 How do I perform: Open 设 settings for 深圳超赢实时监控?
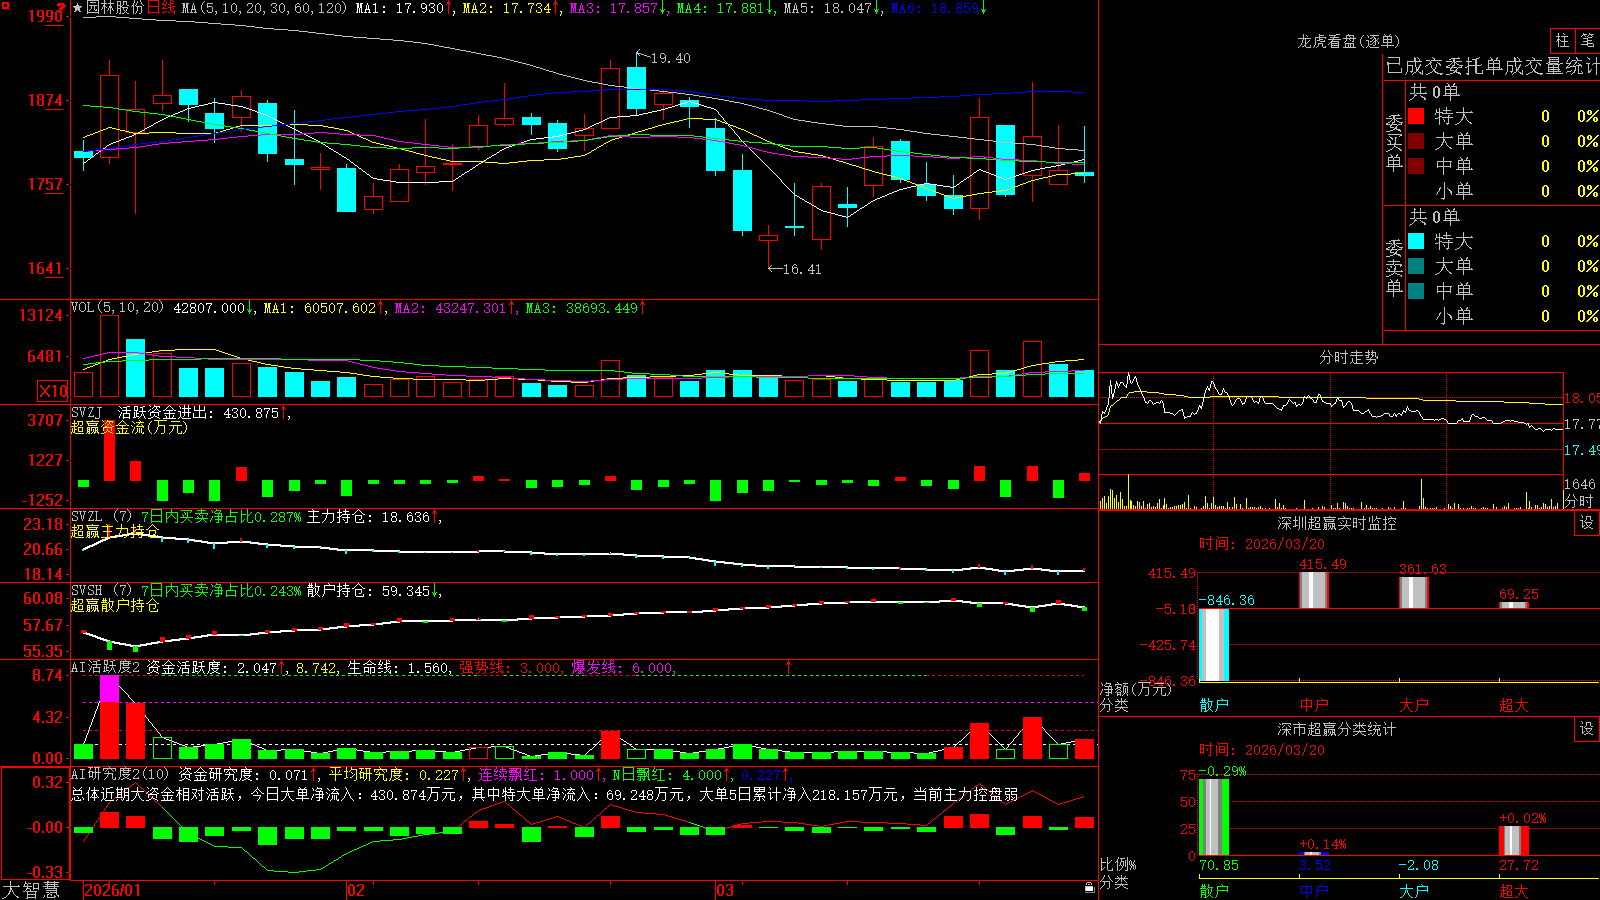click(1587, 523)
